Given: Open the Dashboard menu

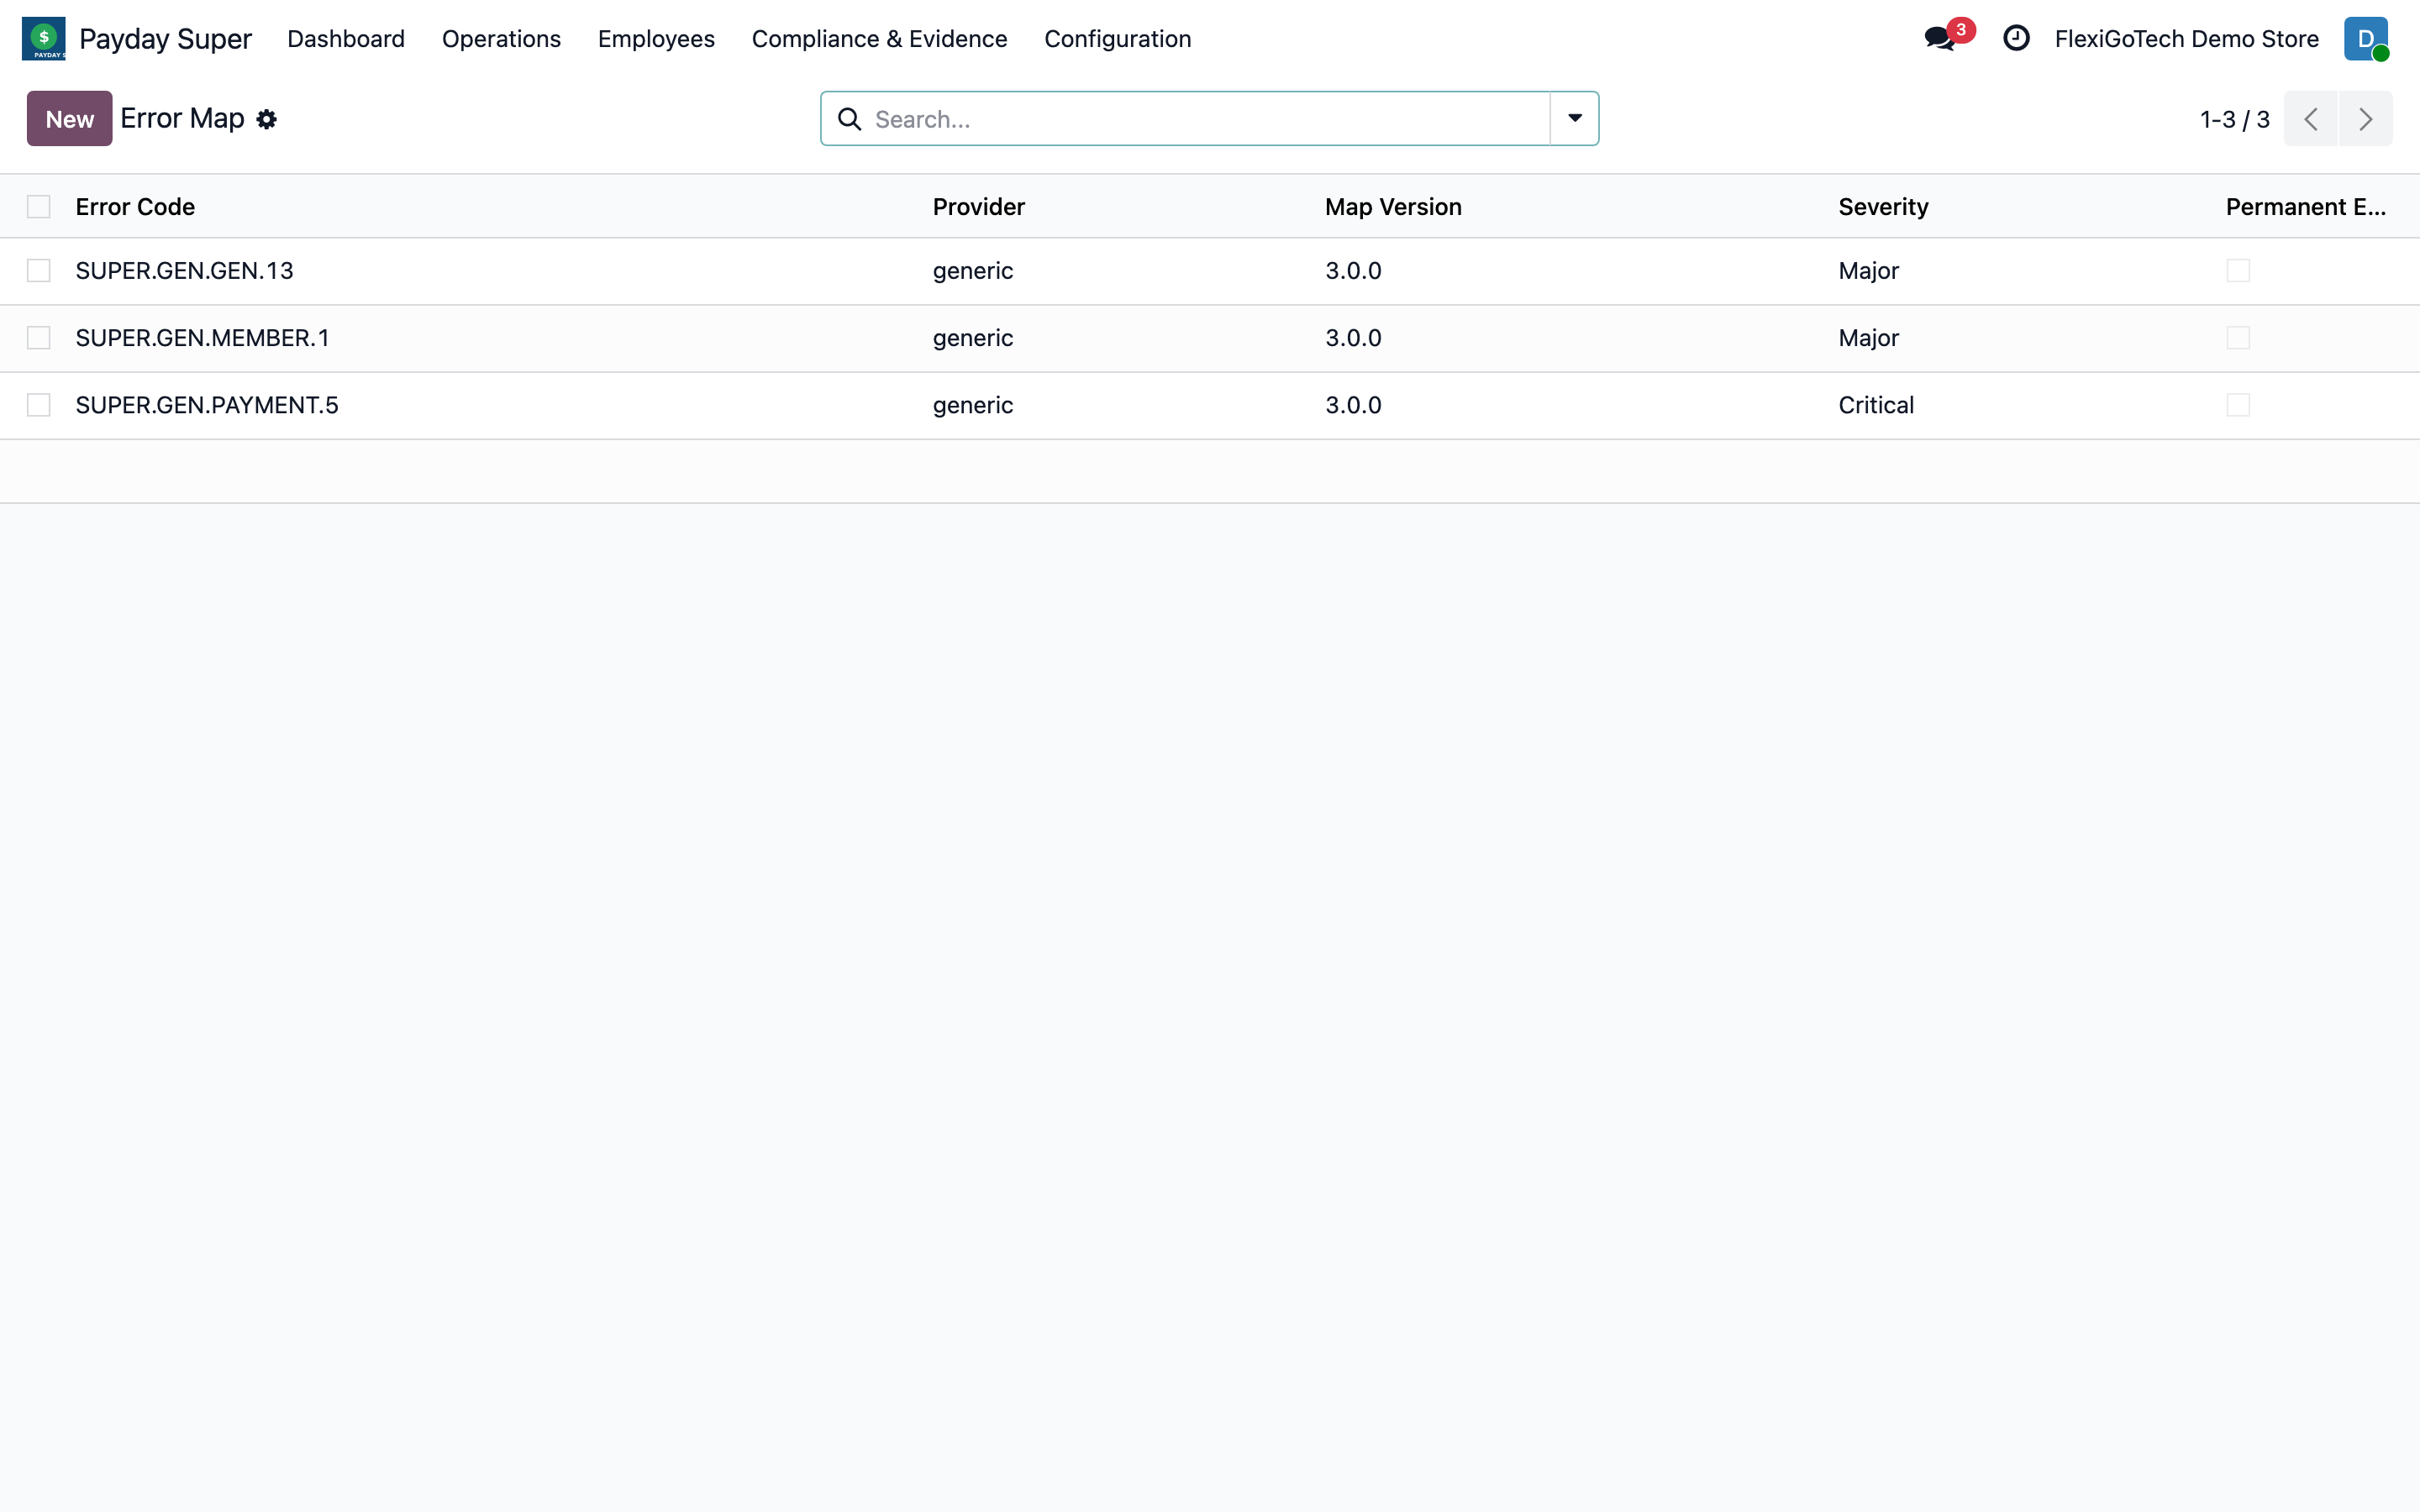Looking at the screenshot, I should point(346,39).
